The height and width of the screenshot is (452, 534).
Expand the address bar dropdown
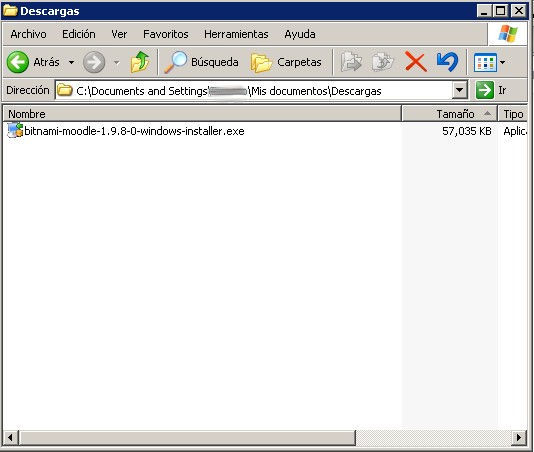pos(460,90)
